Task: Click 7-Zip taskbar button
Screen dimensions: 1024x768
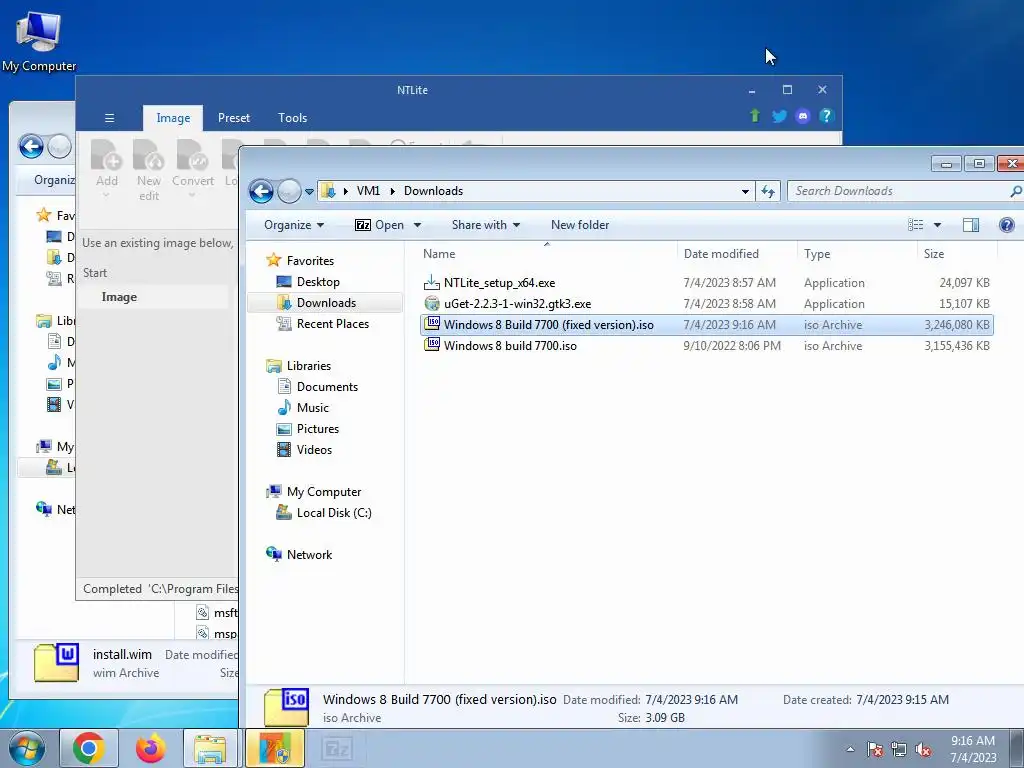Action: (337, 748)
